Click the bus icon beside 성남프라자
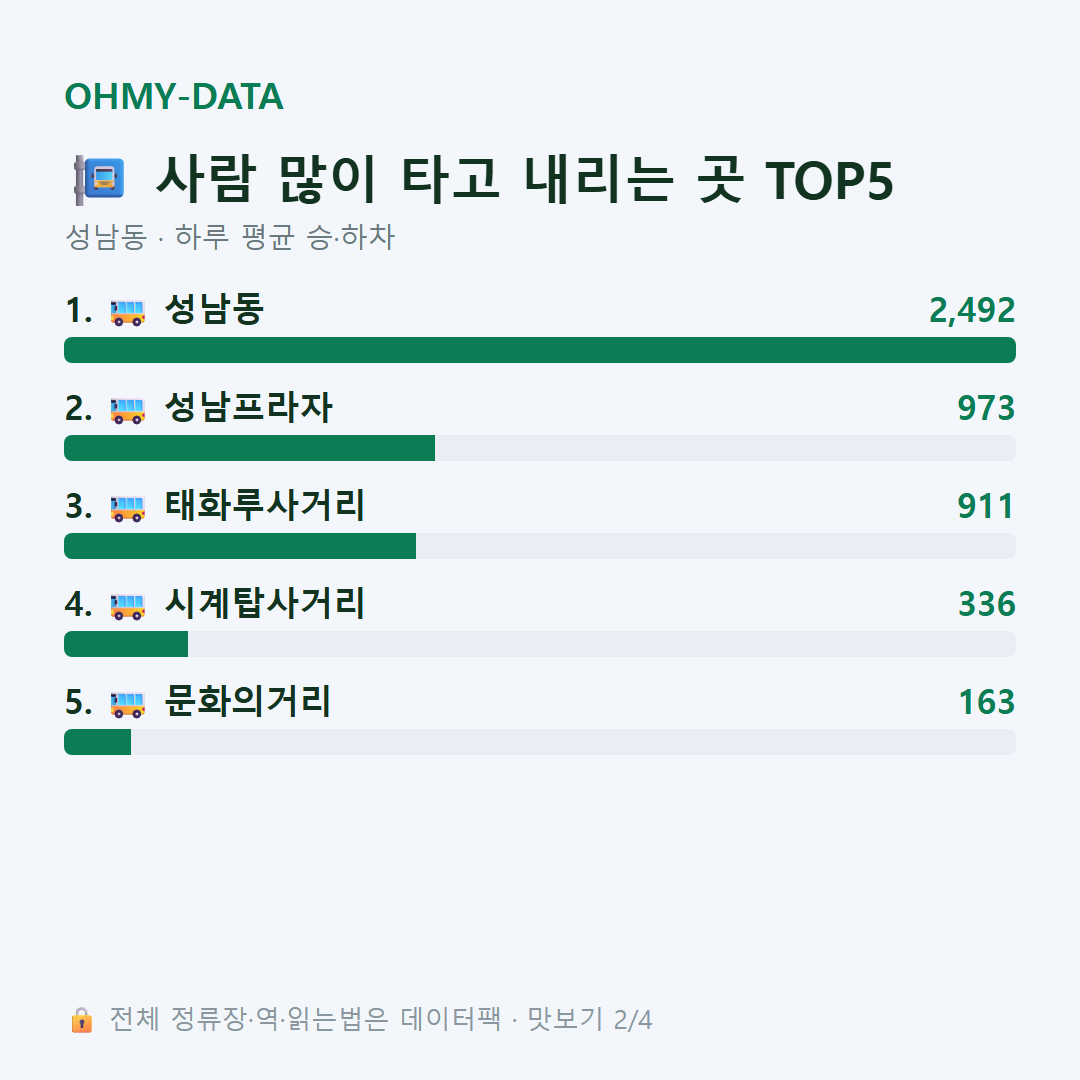Viewport: 1080px width, 1080px height. pos(127,410)
